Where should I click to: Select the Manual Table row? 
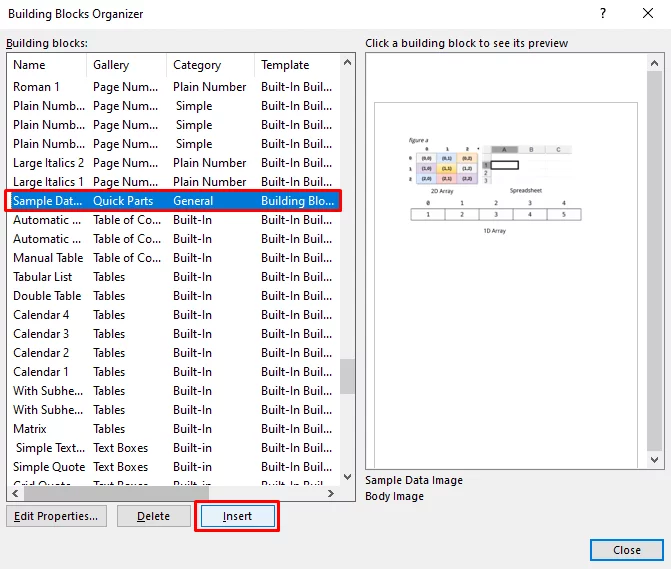tap(174, 258)
